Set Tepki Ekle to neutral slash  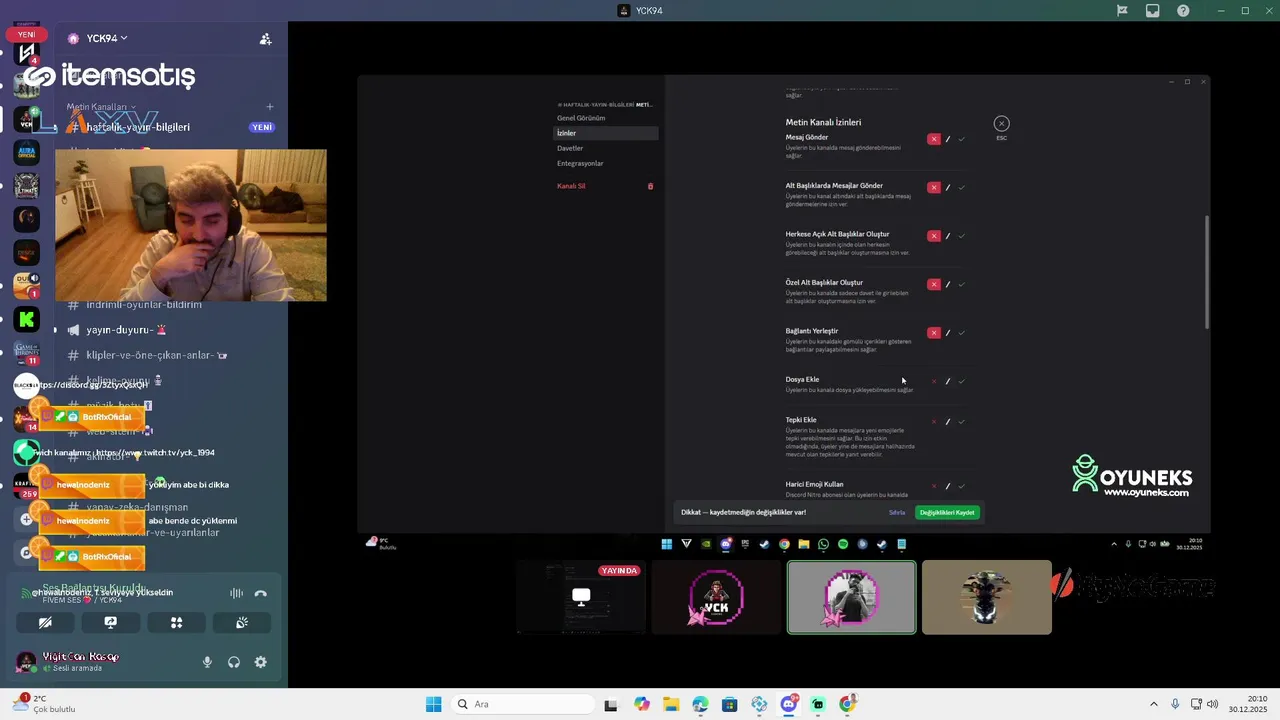(x=948, y=422)
